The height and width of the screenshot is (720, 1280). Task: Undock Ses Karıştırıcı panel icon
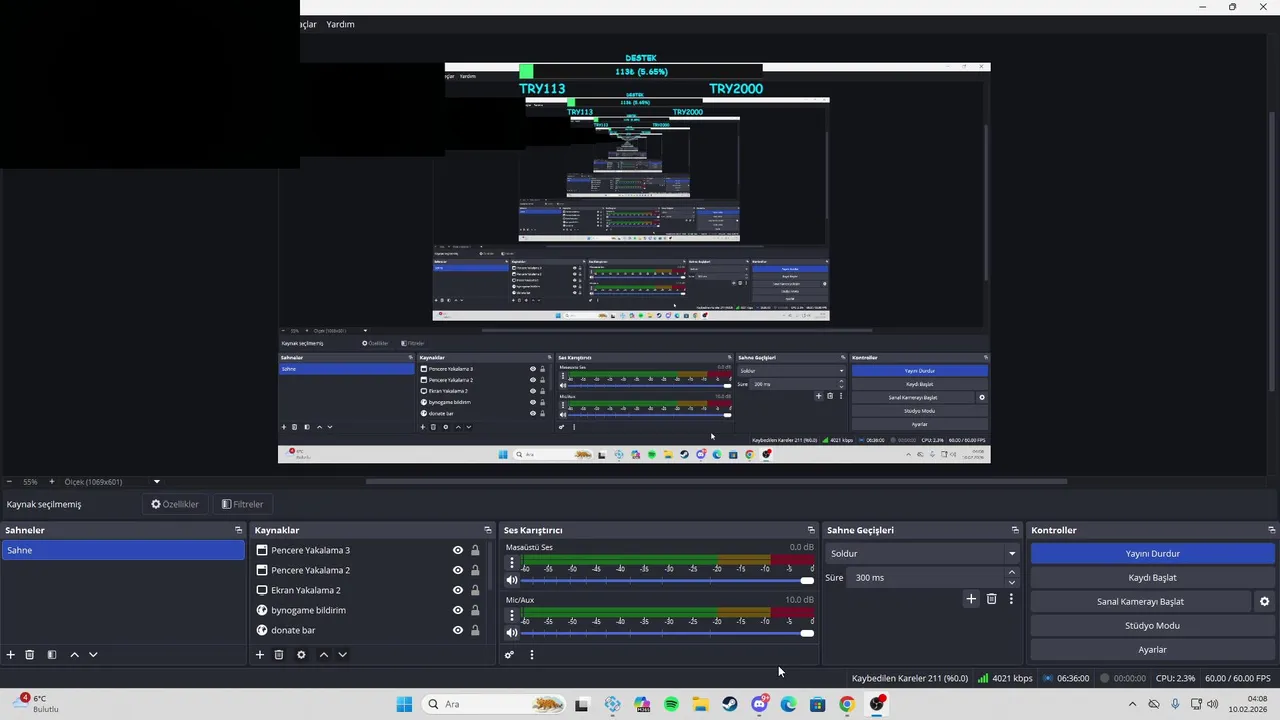pos(811,530)
